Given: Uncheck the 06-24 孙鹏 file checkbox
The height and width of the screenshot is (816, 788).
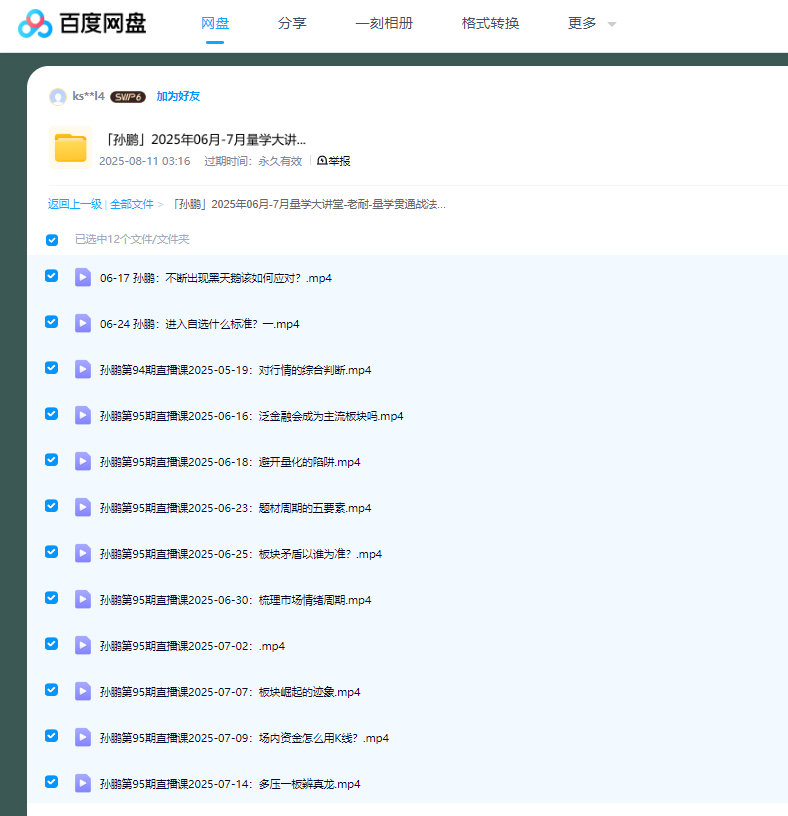Looking at the screenshot, I should [52, 322].
